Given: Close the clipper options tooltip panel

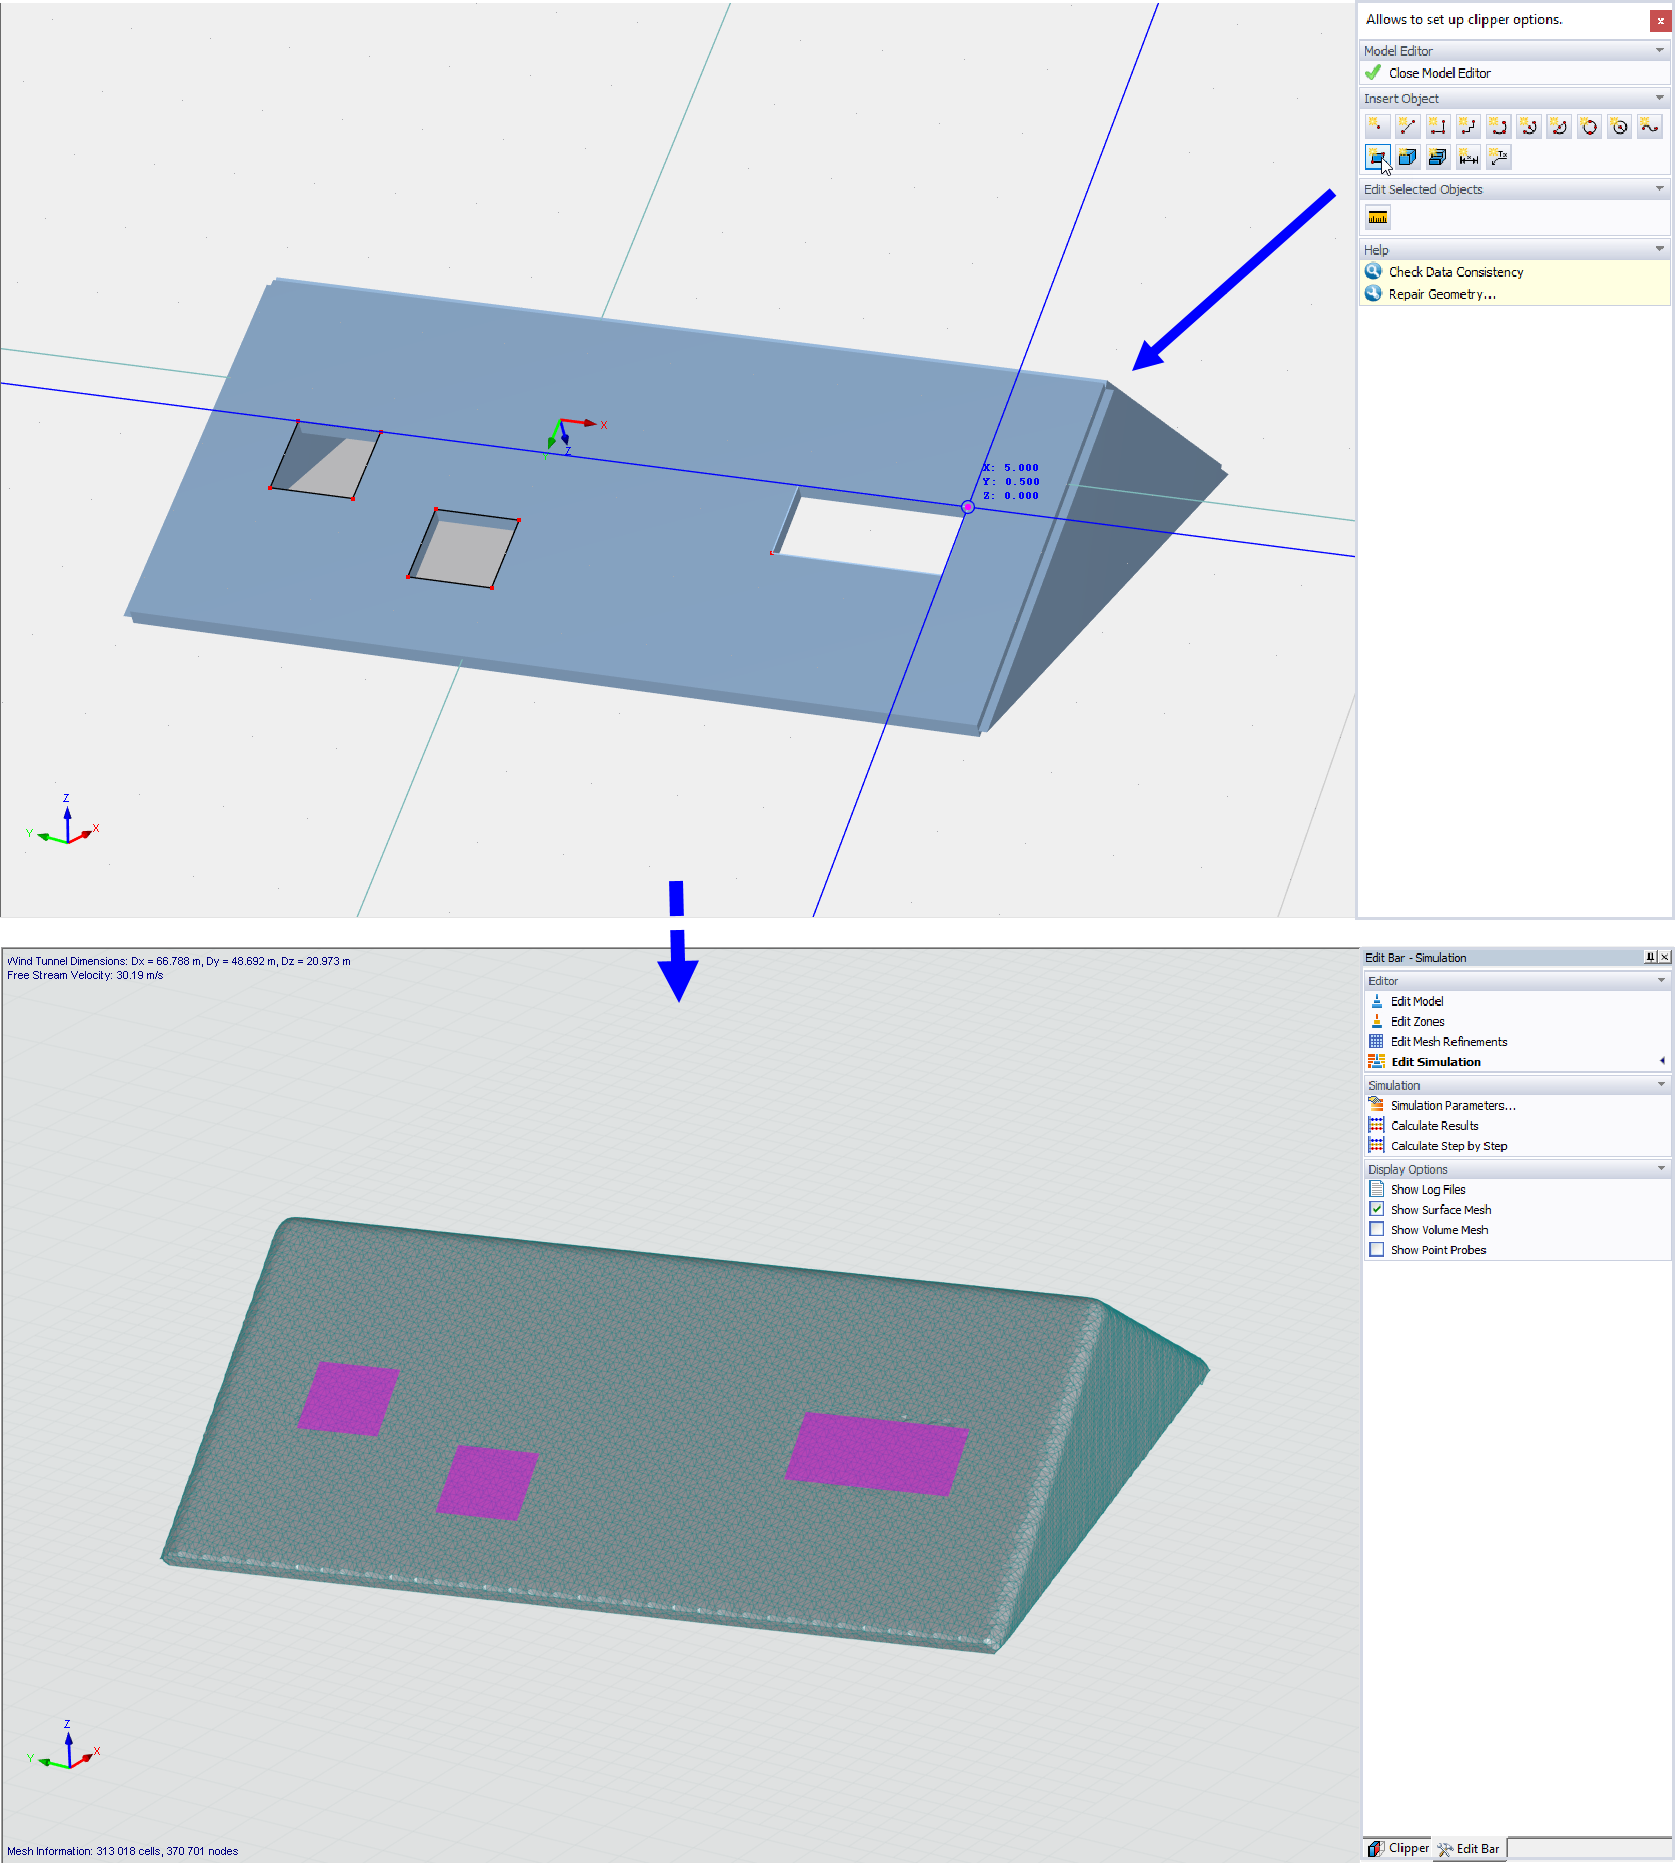Looking at the screenshot, I should coord(1660,20).
